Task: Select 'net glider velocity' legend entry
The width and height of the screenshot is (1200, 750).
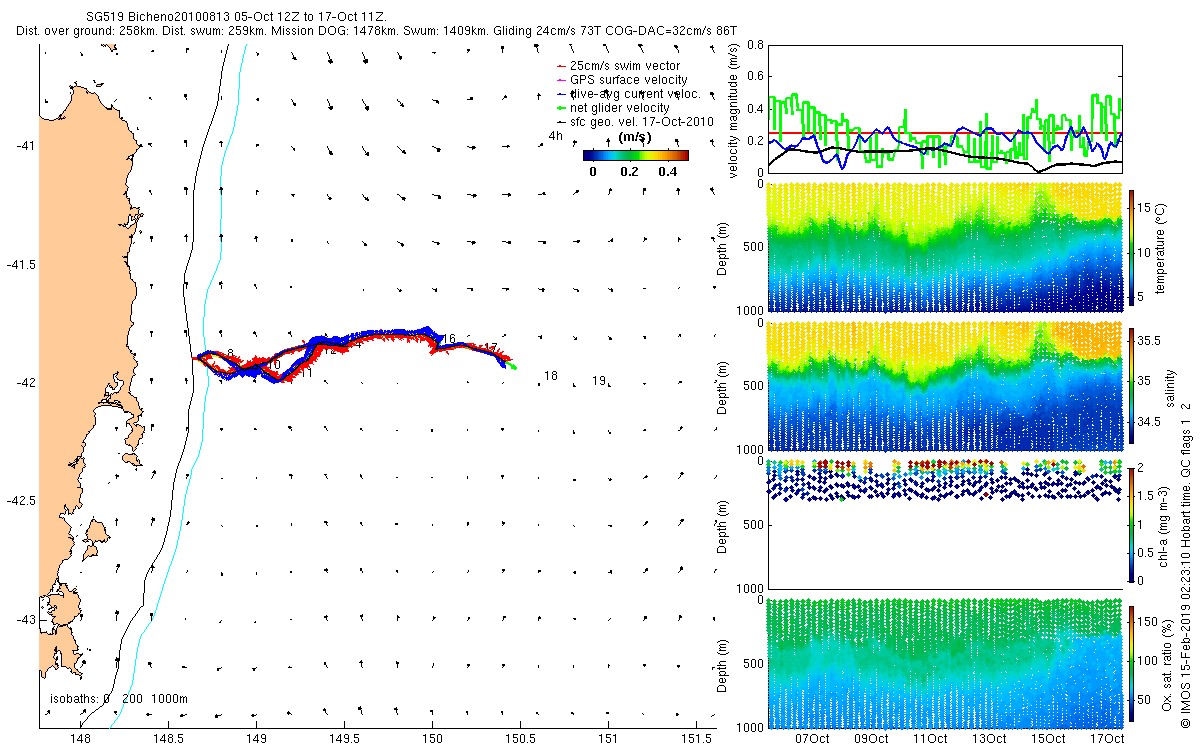Action: [613, 108]
